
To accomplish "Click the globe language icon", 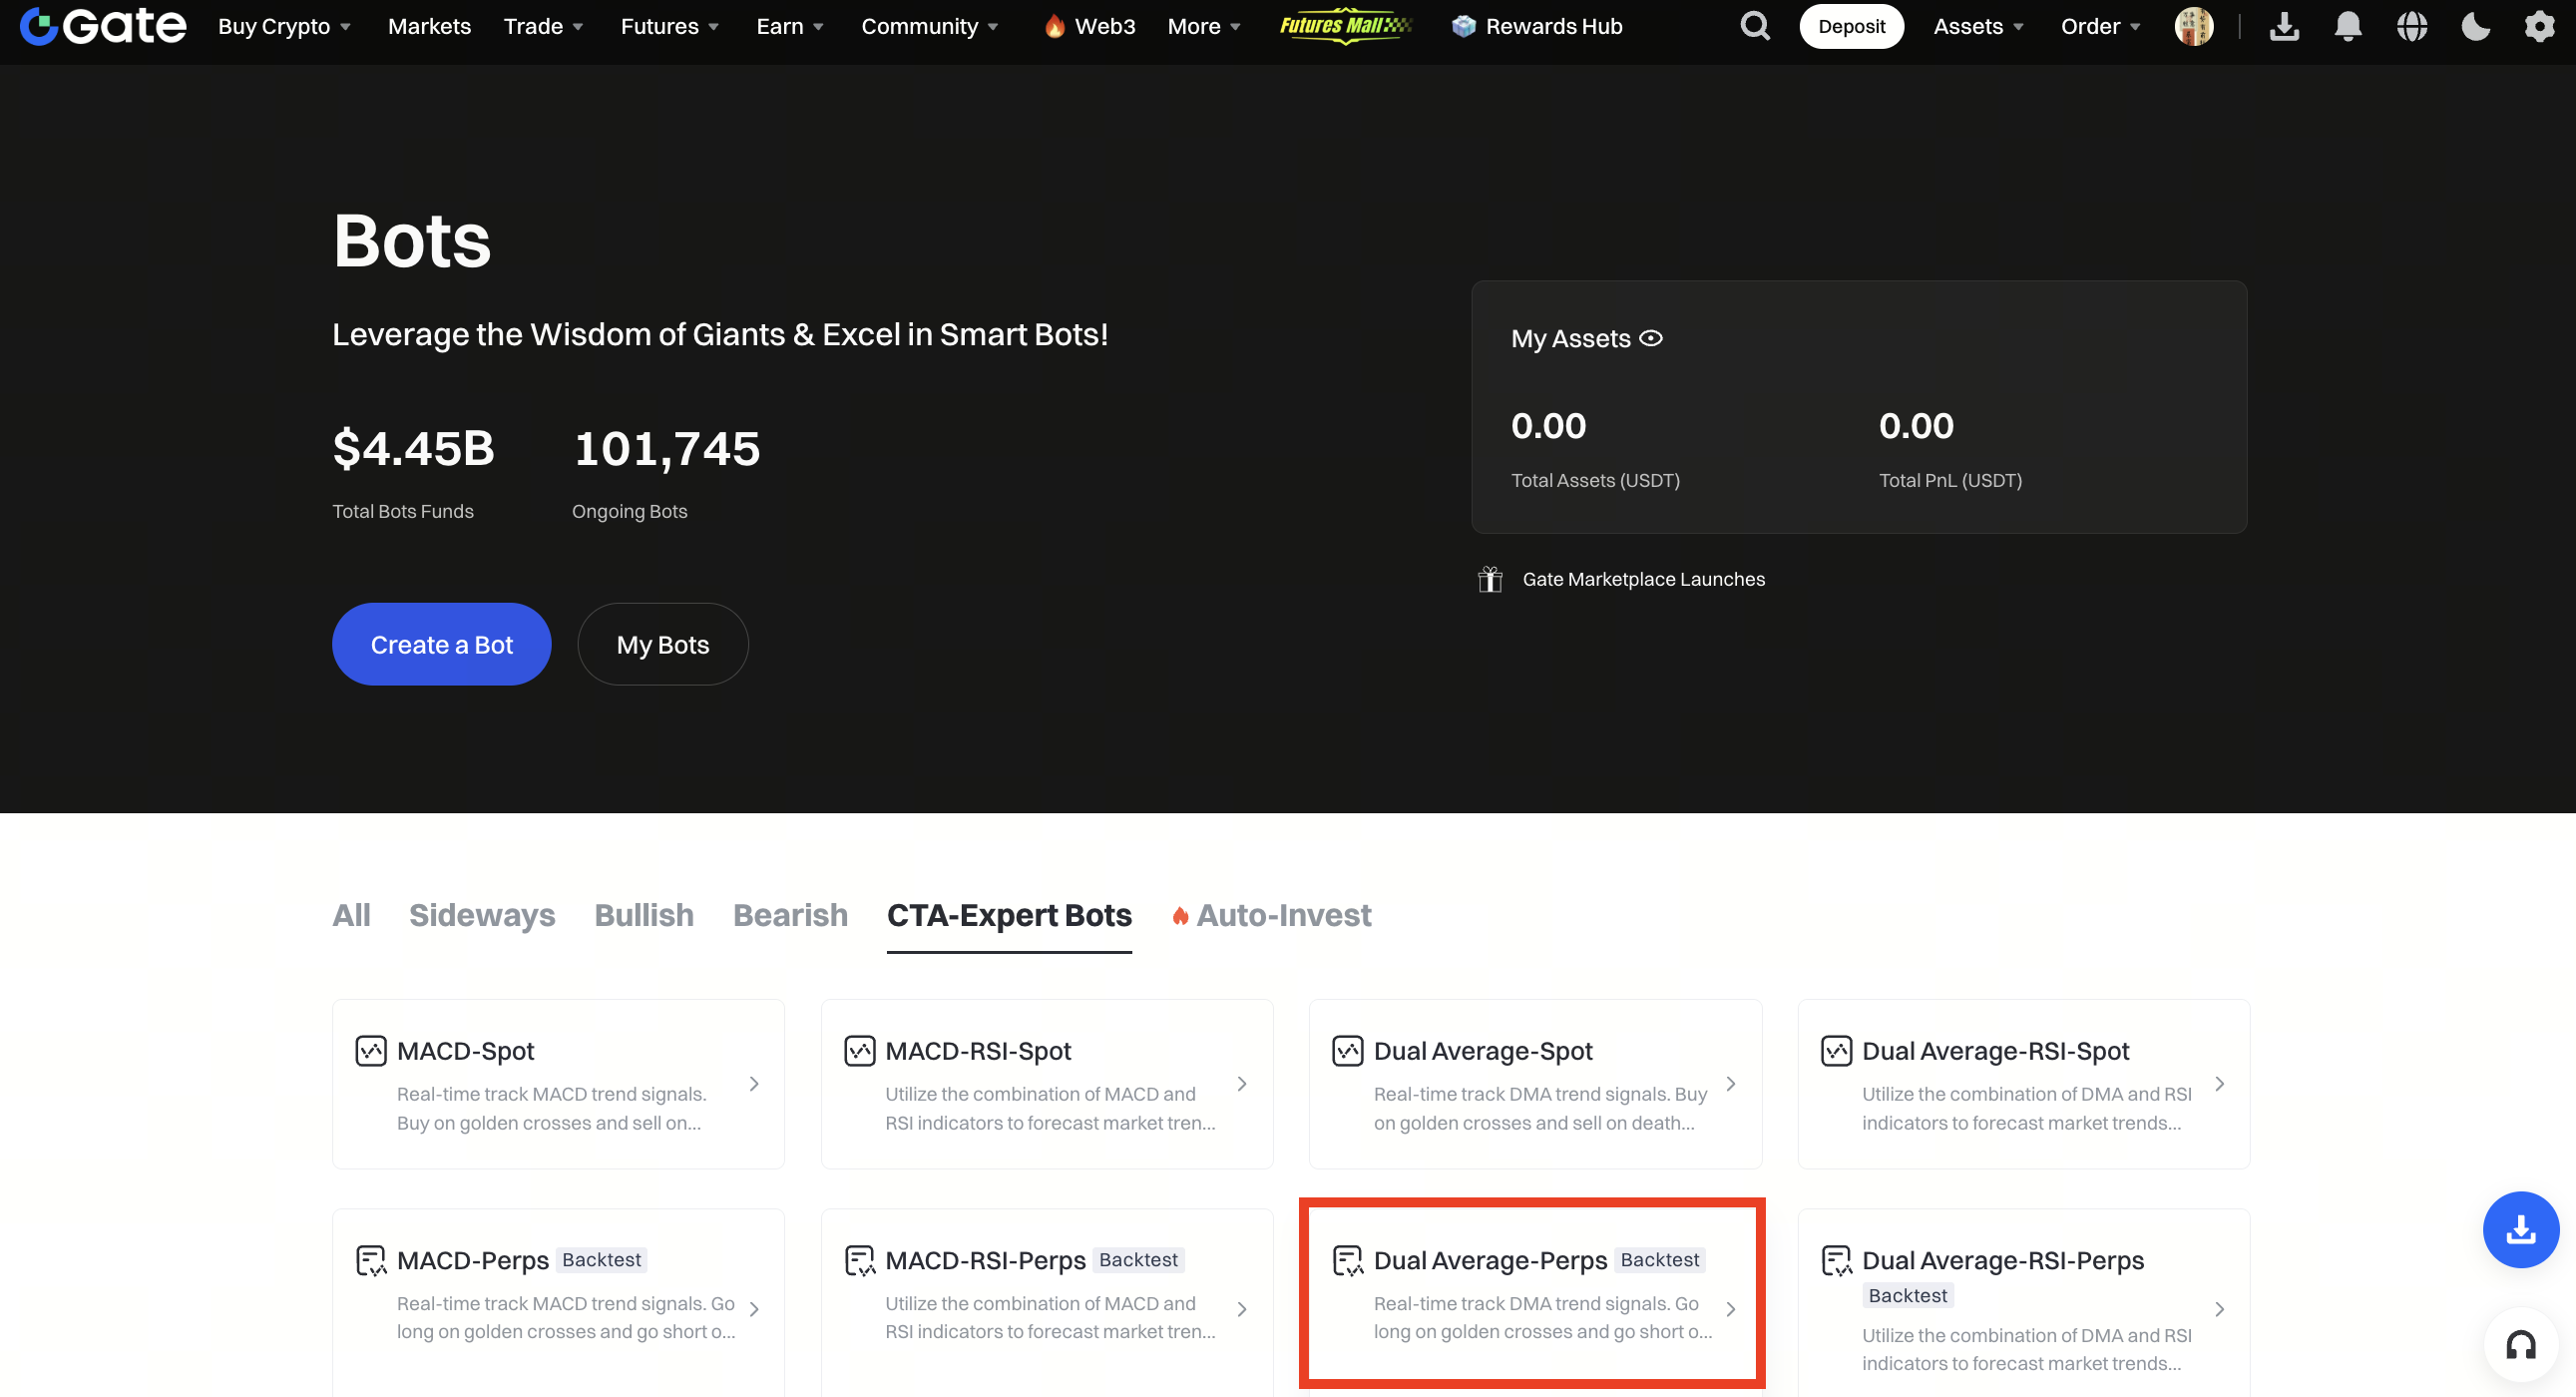I will point(2411,26).
